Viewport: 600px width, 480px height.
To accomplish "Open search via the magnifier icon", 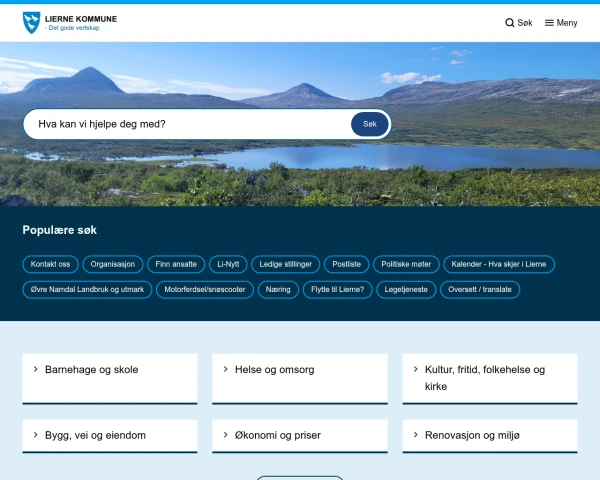I will tap(510, 23).
